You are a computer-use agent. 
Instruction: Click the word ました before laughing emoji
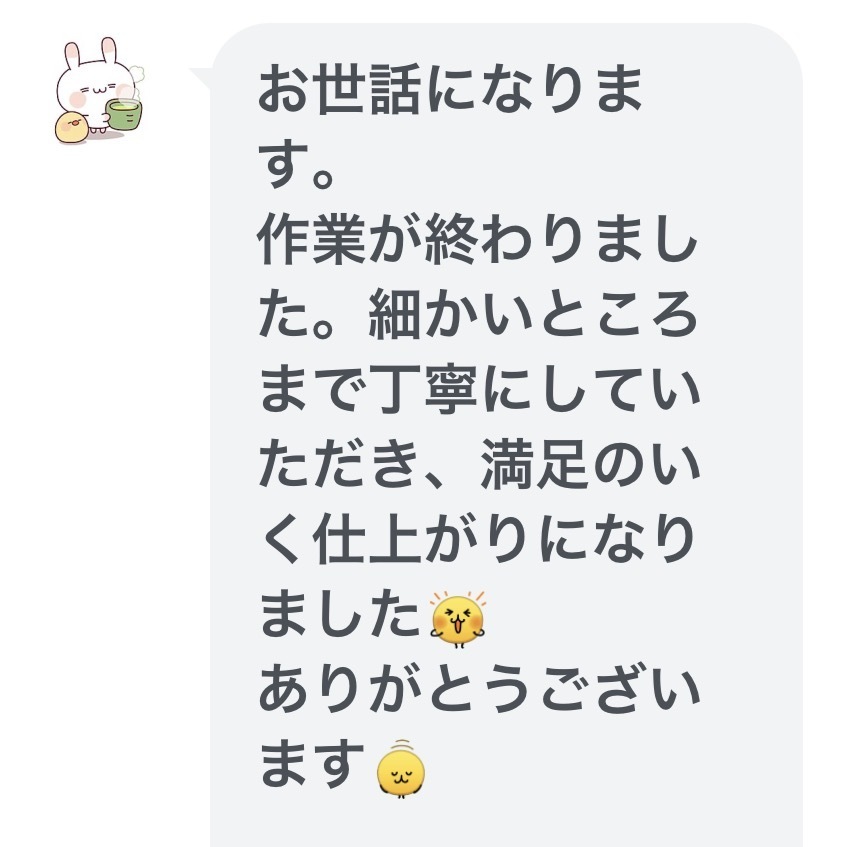pyautogui.click(x=340, y=615)
